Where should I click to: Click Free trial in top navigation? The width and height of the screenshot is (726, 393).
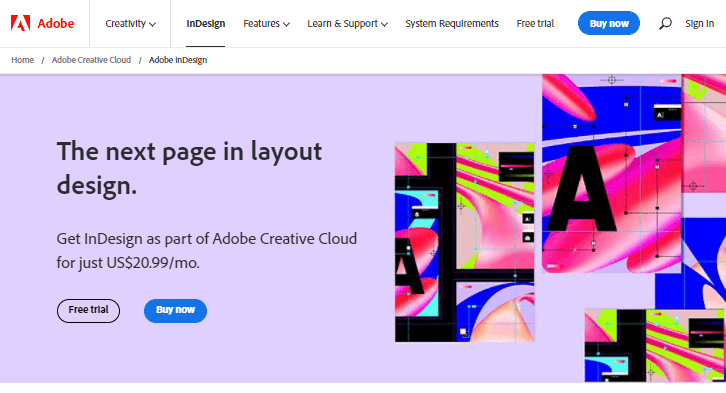[x=535, y=24]
